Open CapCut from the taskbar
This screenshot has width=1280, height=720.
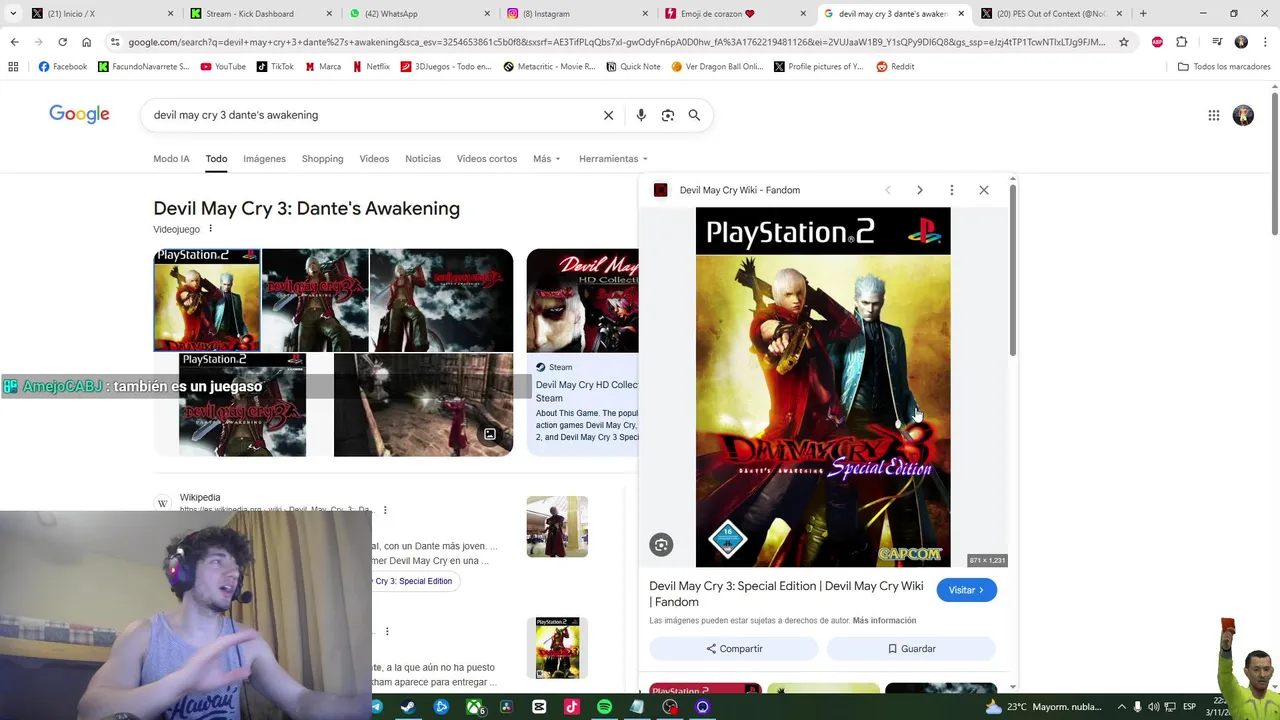pos(539,707)
